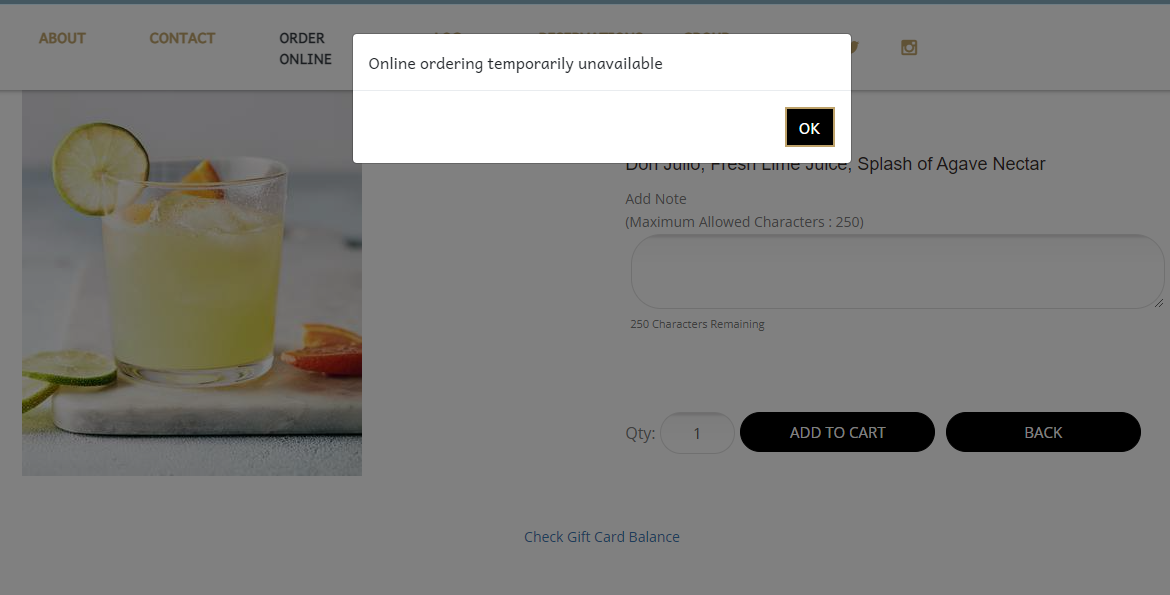This screenshot has height=595, width=1170.
Task: Click the margarita drink photo
Action: click(x=192, y=284)
